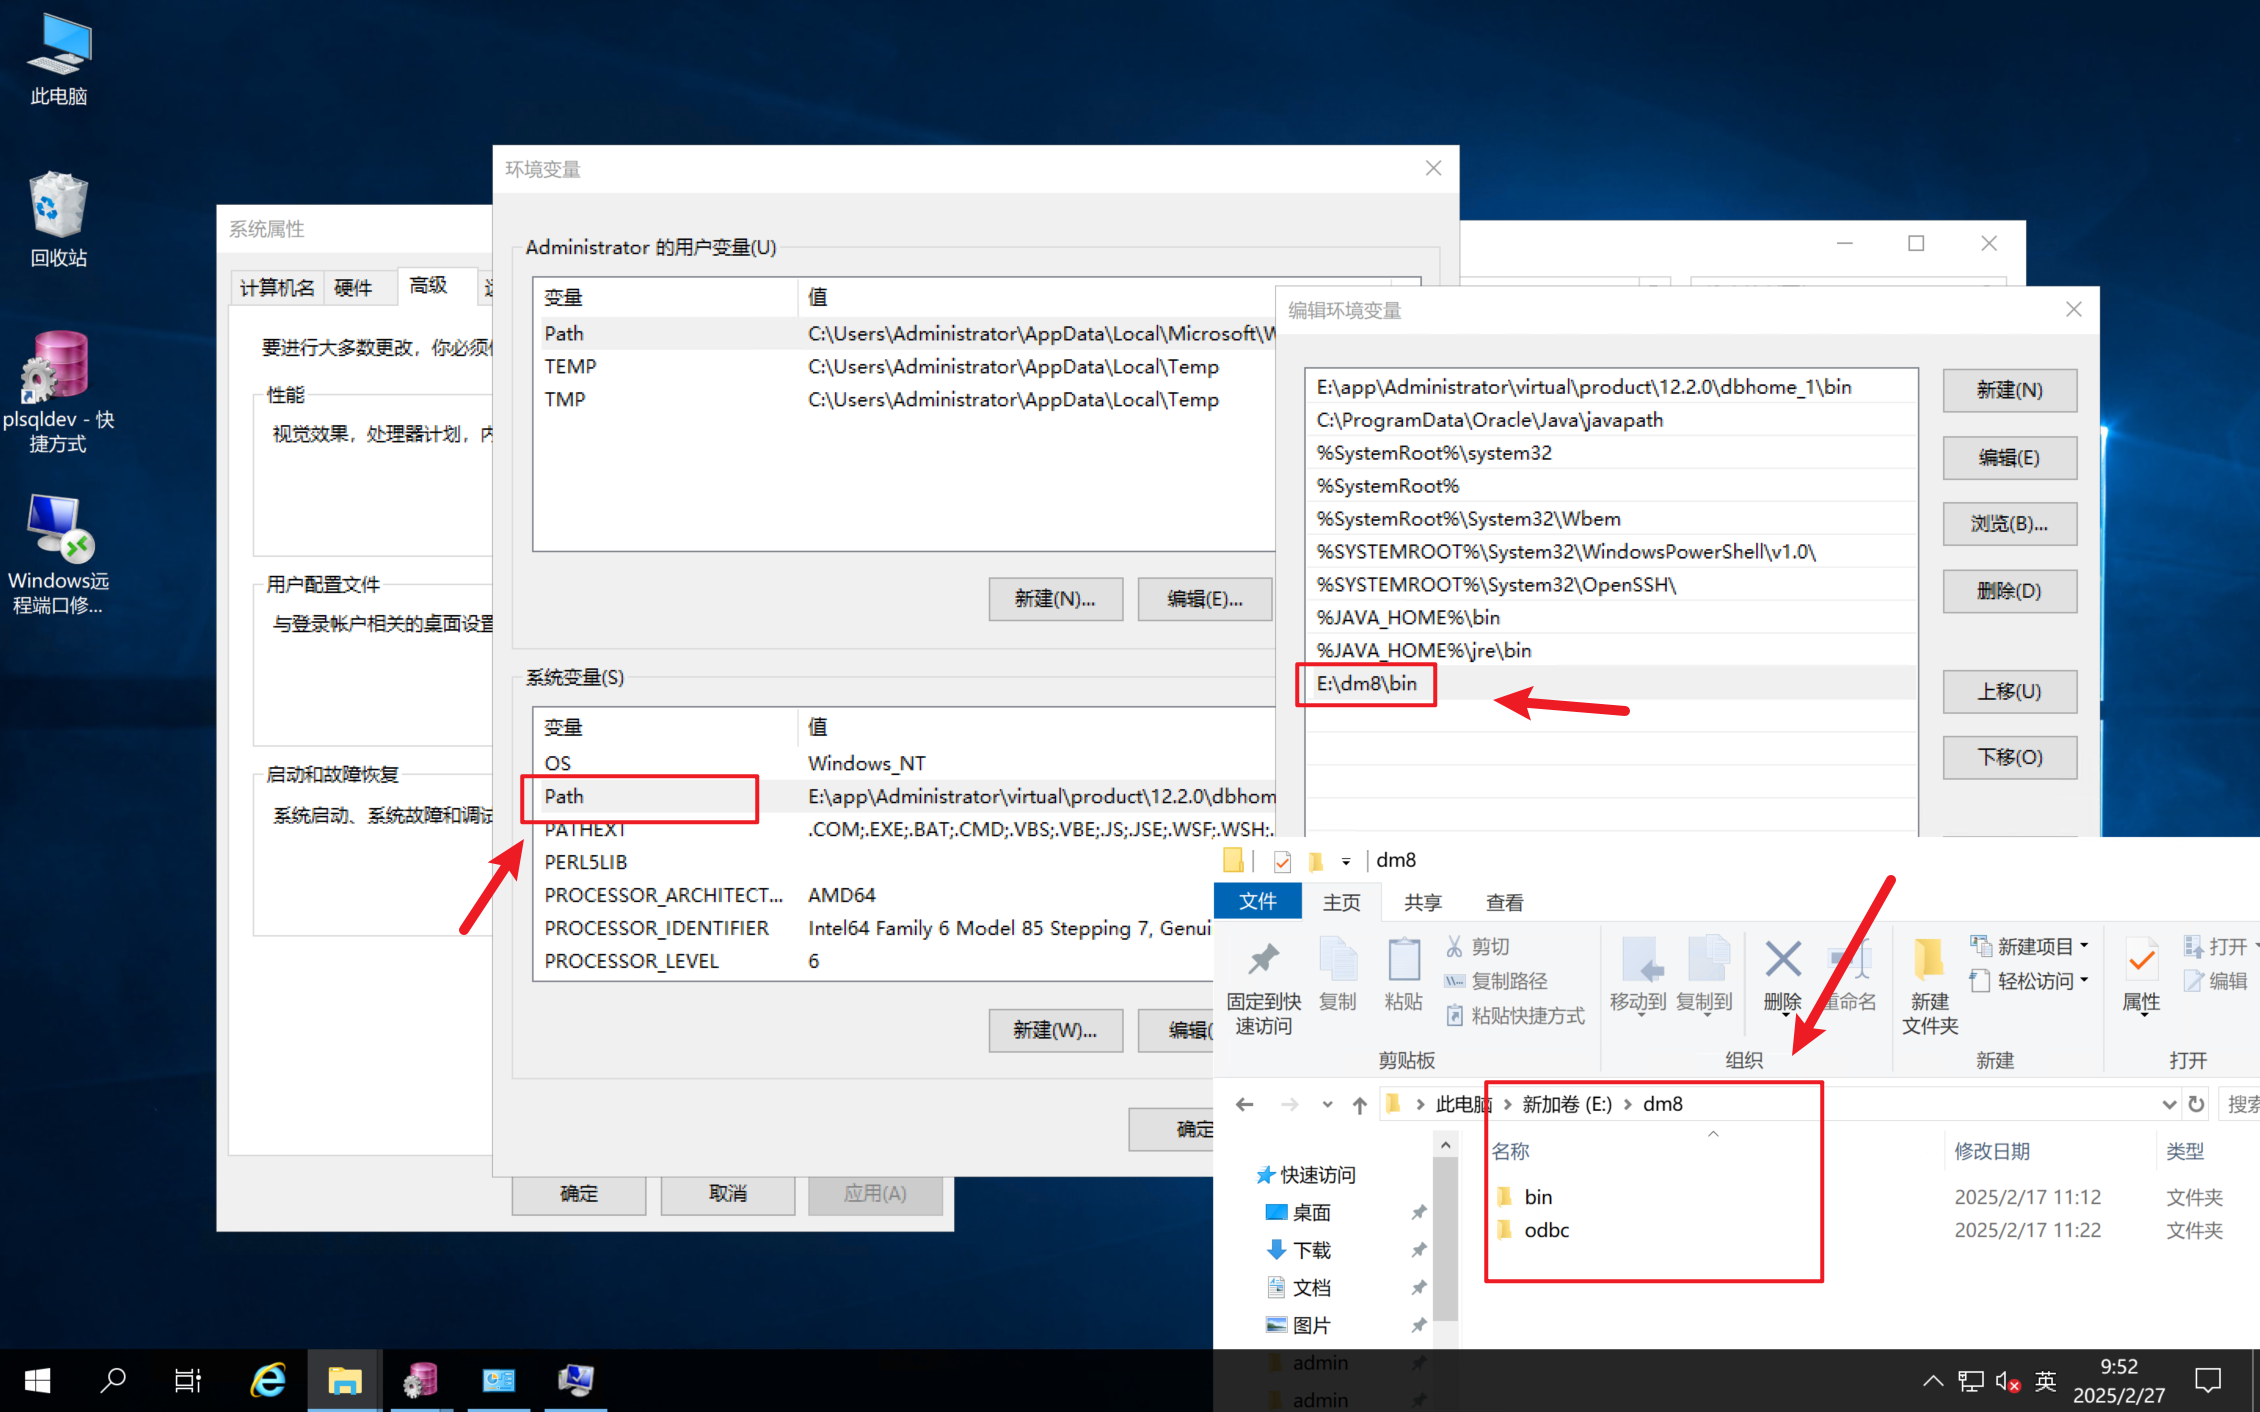Image resolution: width=2260 pixels, height=1412 pixels.
Task: Click 编辑(E) in 编辑环境变量 dialog
Action: pyautogui.click(x=2009, y=457)
